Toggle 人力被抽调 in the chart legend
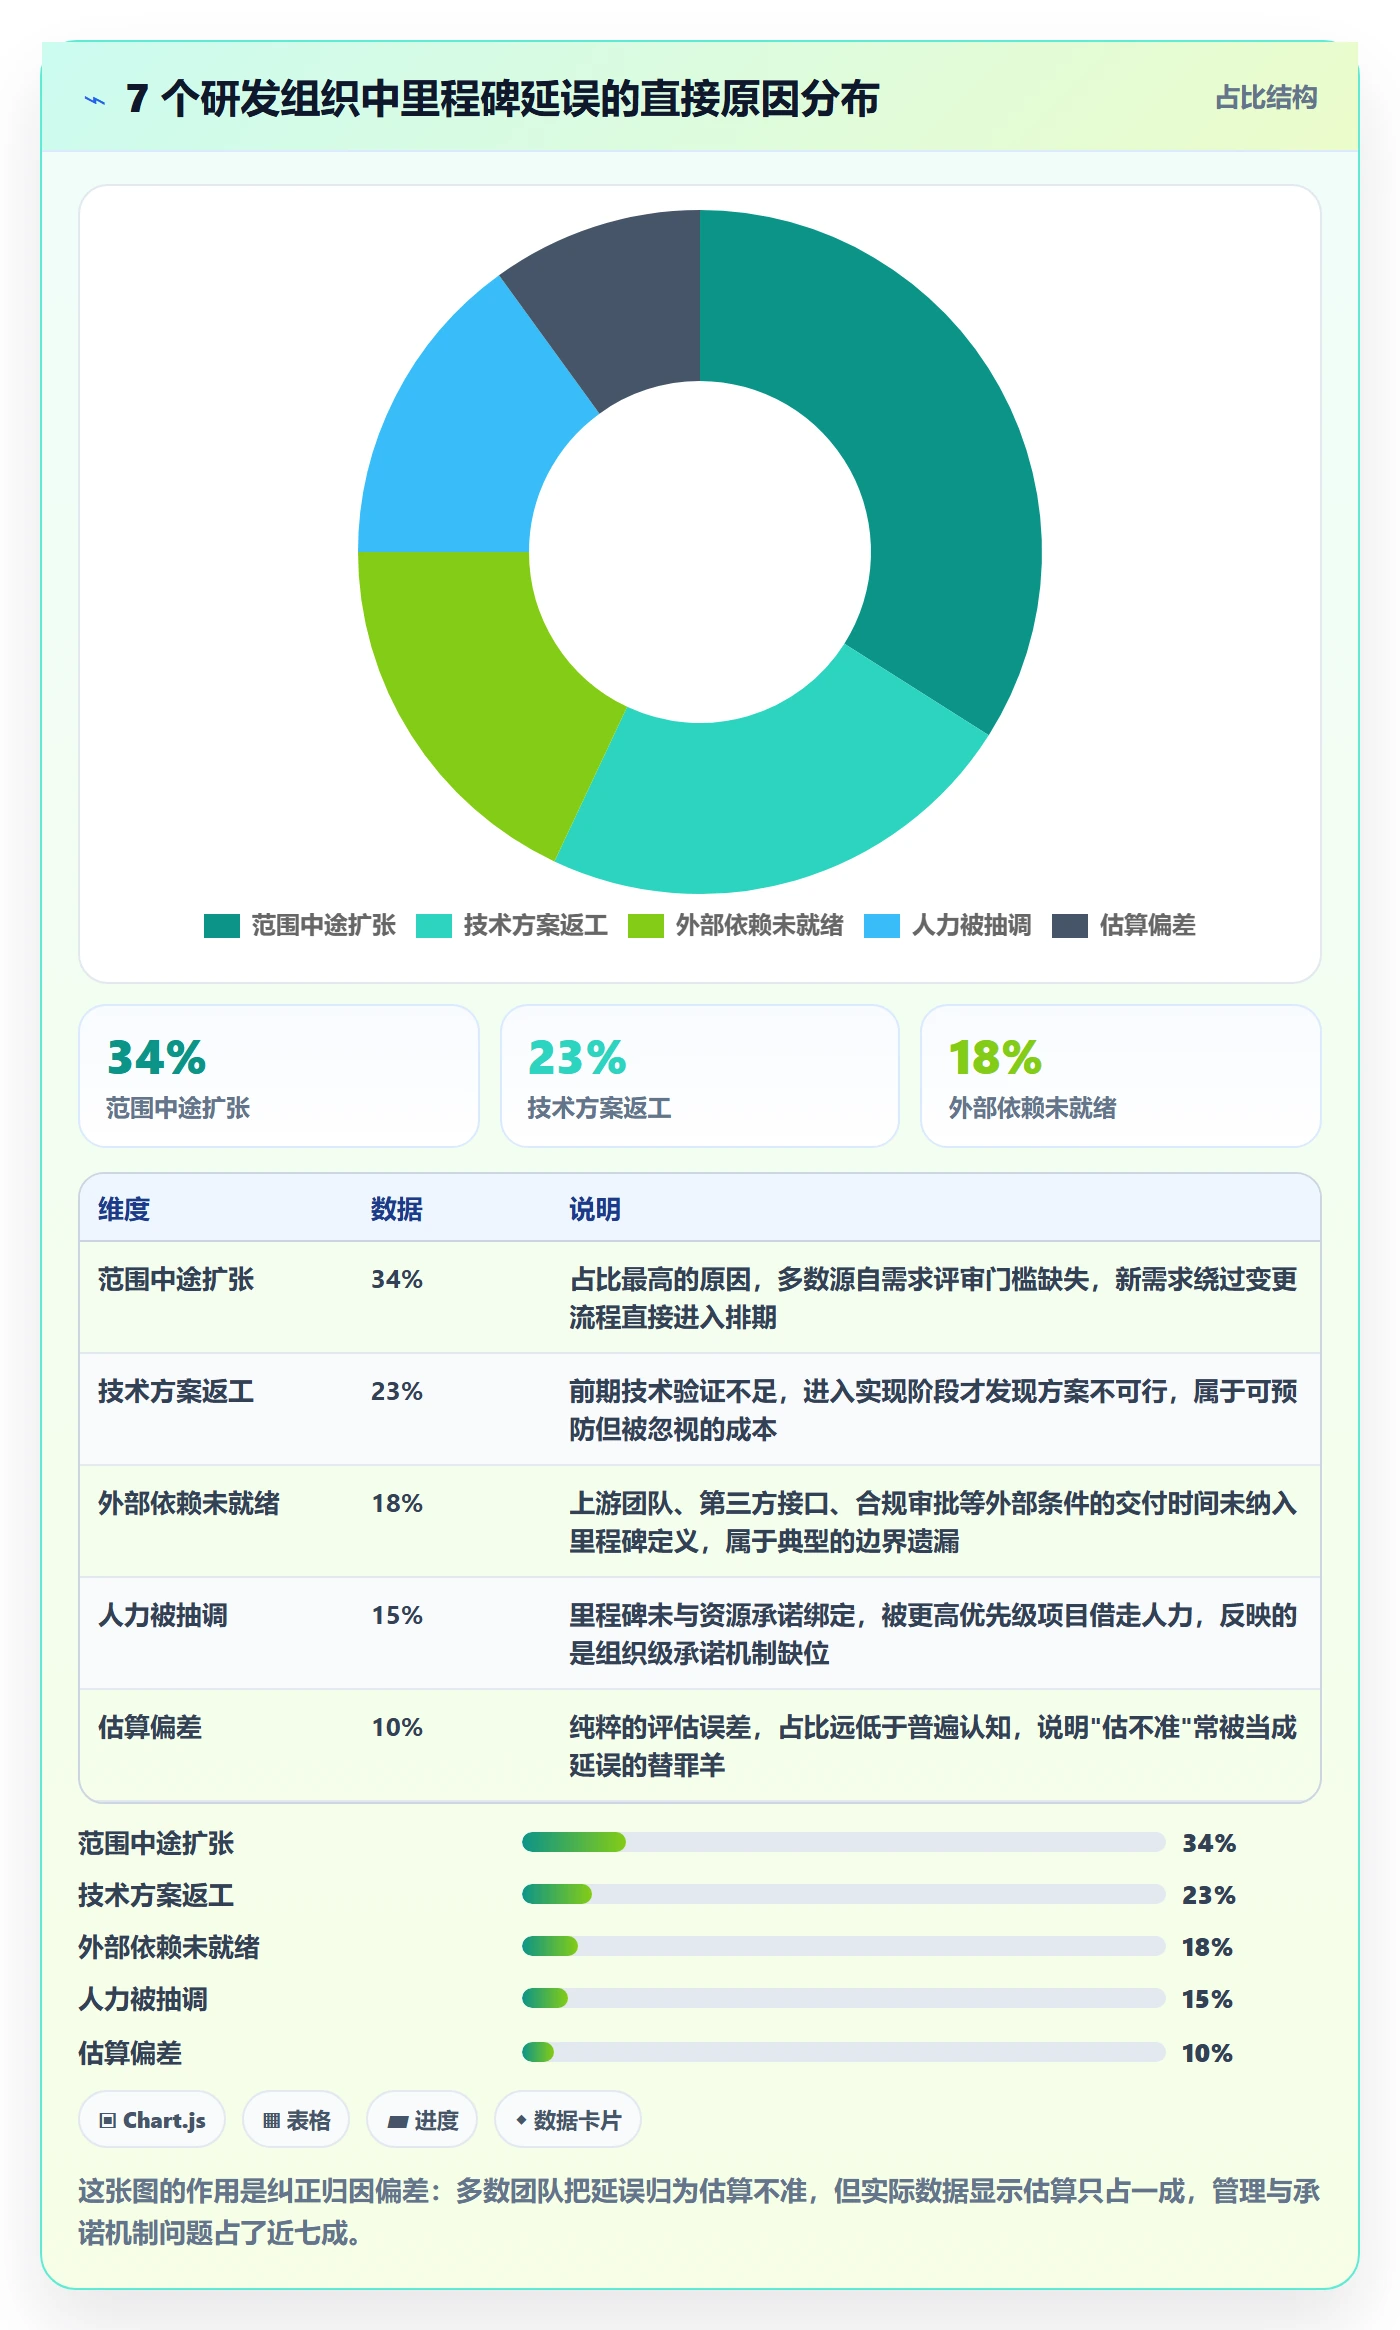This screenshot has width=1400, height=2330. pyautogui.click(x=948, y=925)
